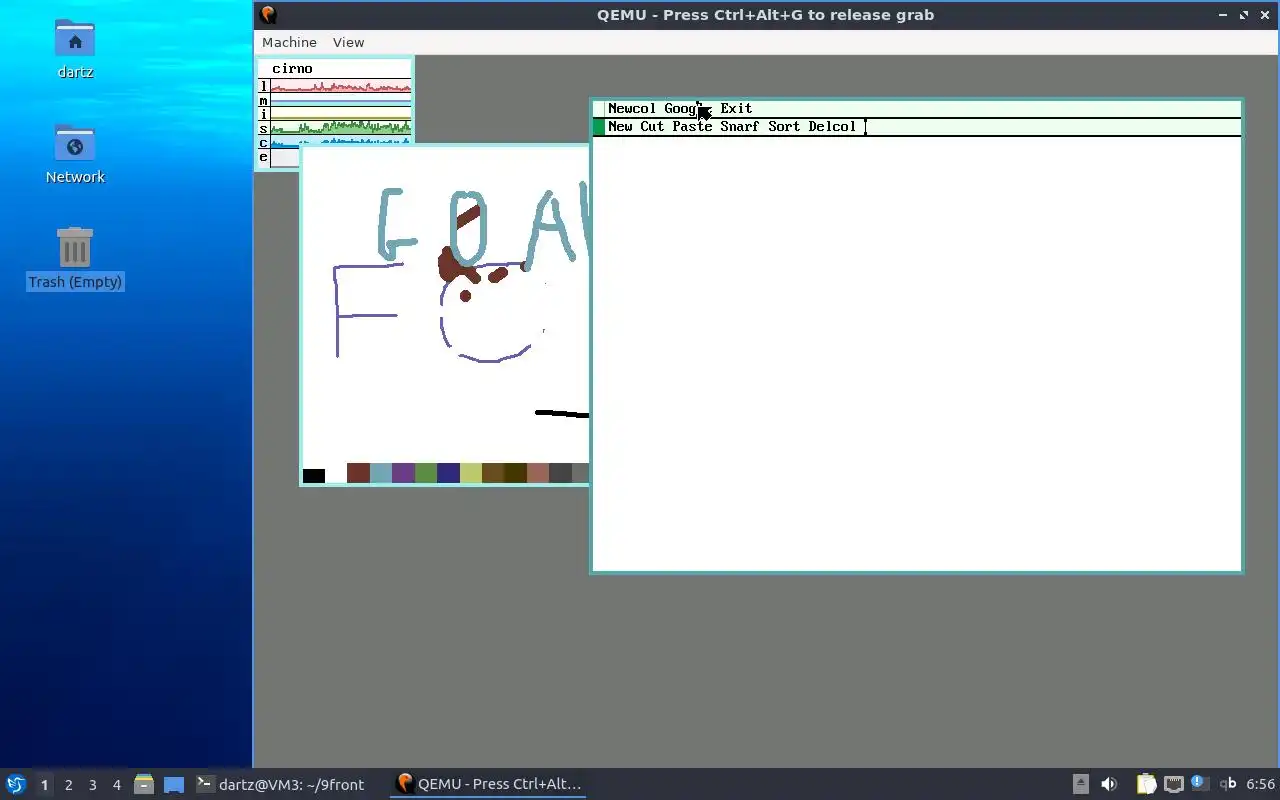This screenshot has height=800, width=1280.
Task: Launch the file manager from taskbar
Action: (x=143, y=784)
